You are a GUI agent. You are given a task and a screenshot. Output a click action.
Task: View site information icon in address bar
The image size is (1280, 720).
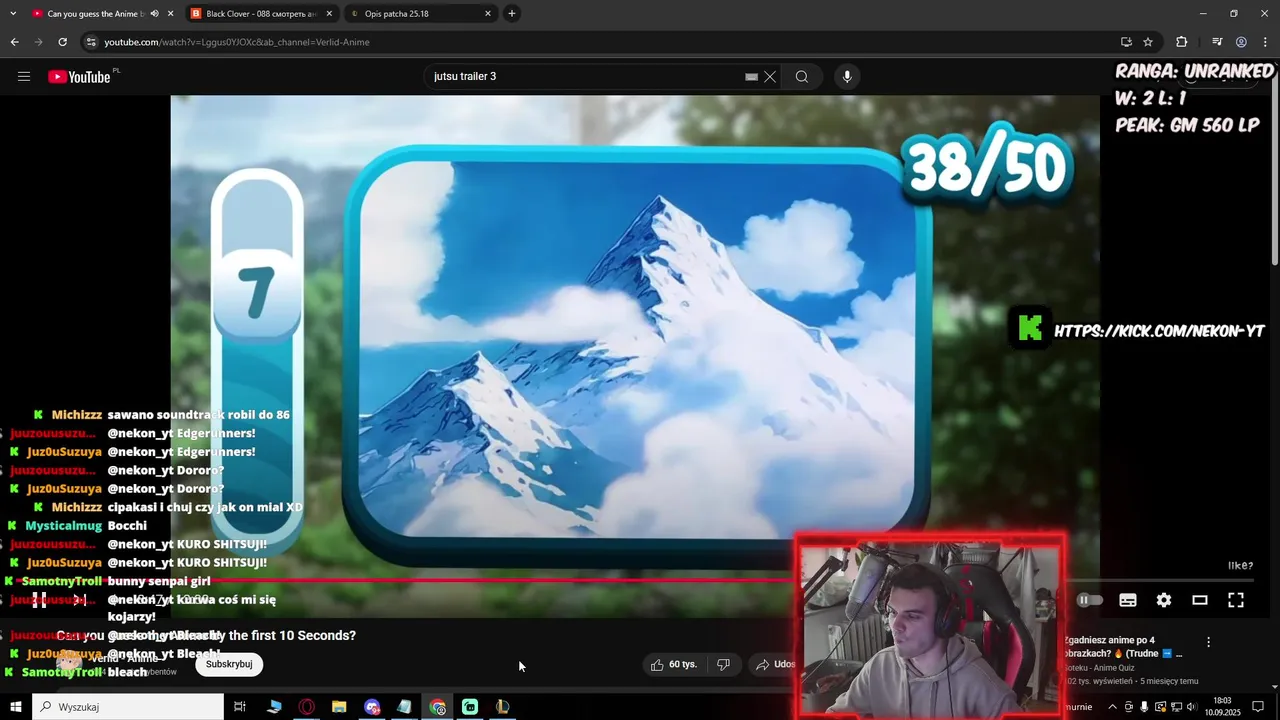(91, 42)
